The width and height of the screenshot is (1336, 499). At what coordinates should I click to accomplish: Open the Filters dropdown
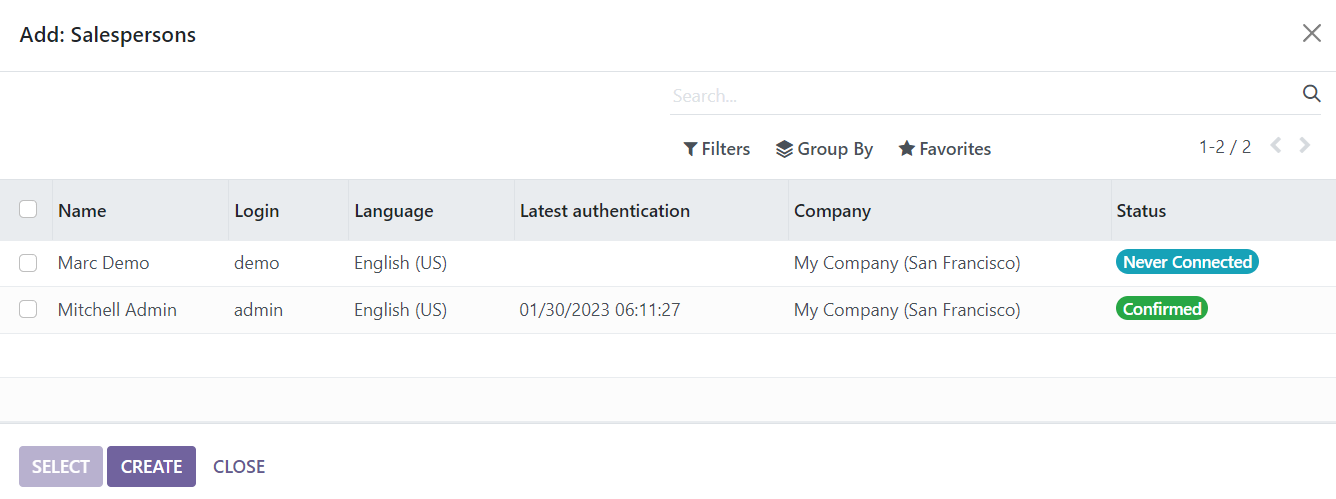click(x=716, y=149)
